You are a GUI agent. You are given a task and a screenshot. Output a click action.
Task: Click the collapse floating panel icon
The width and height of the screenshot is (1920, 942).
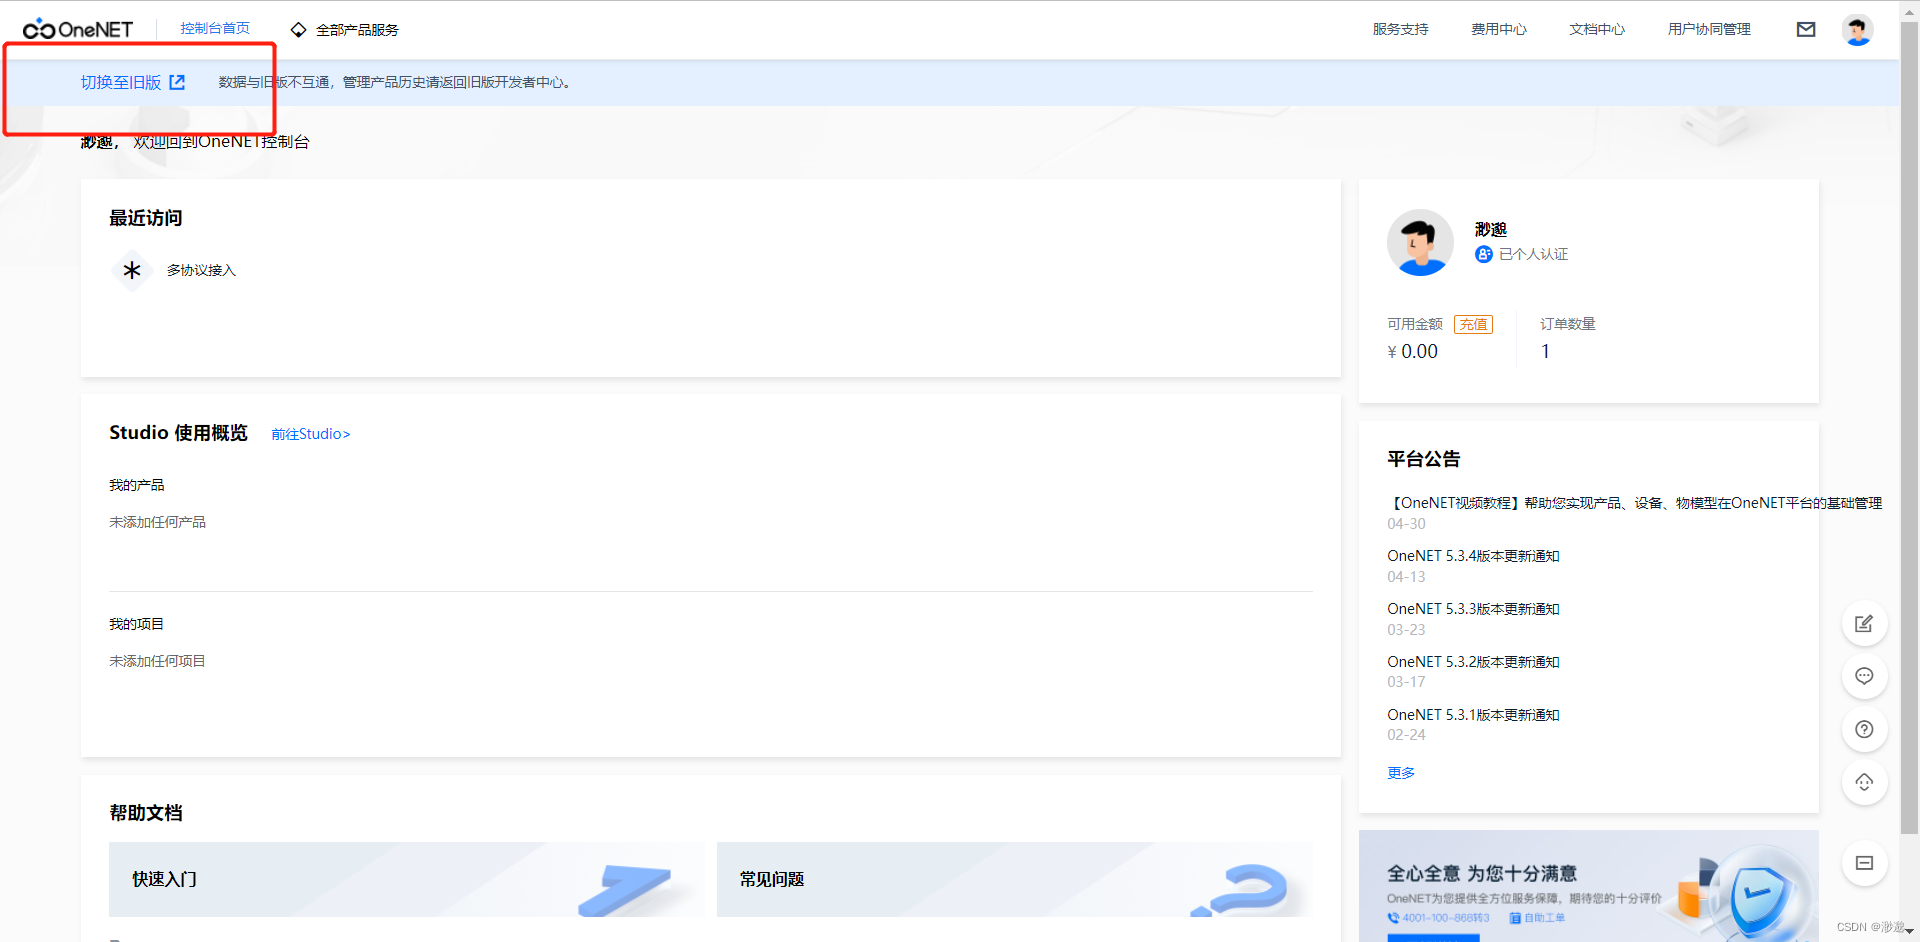coord(1864,863)
